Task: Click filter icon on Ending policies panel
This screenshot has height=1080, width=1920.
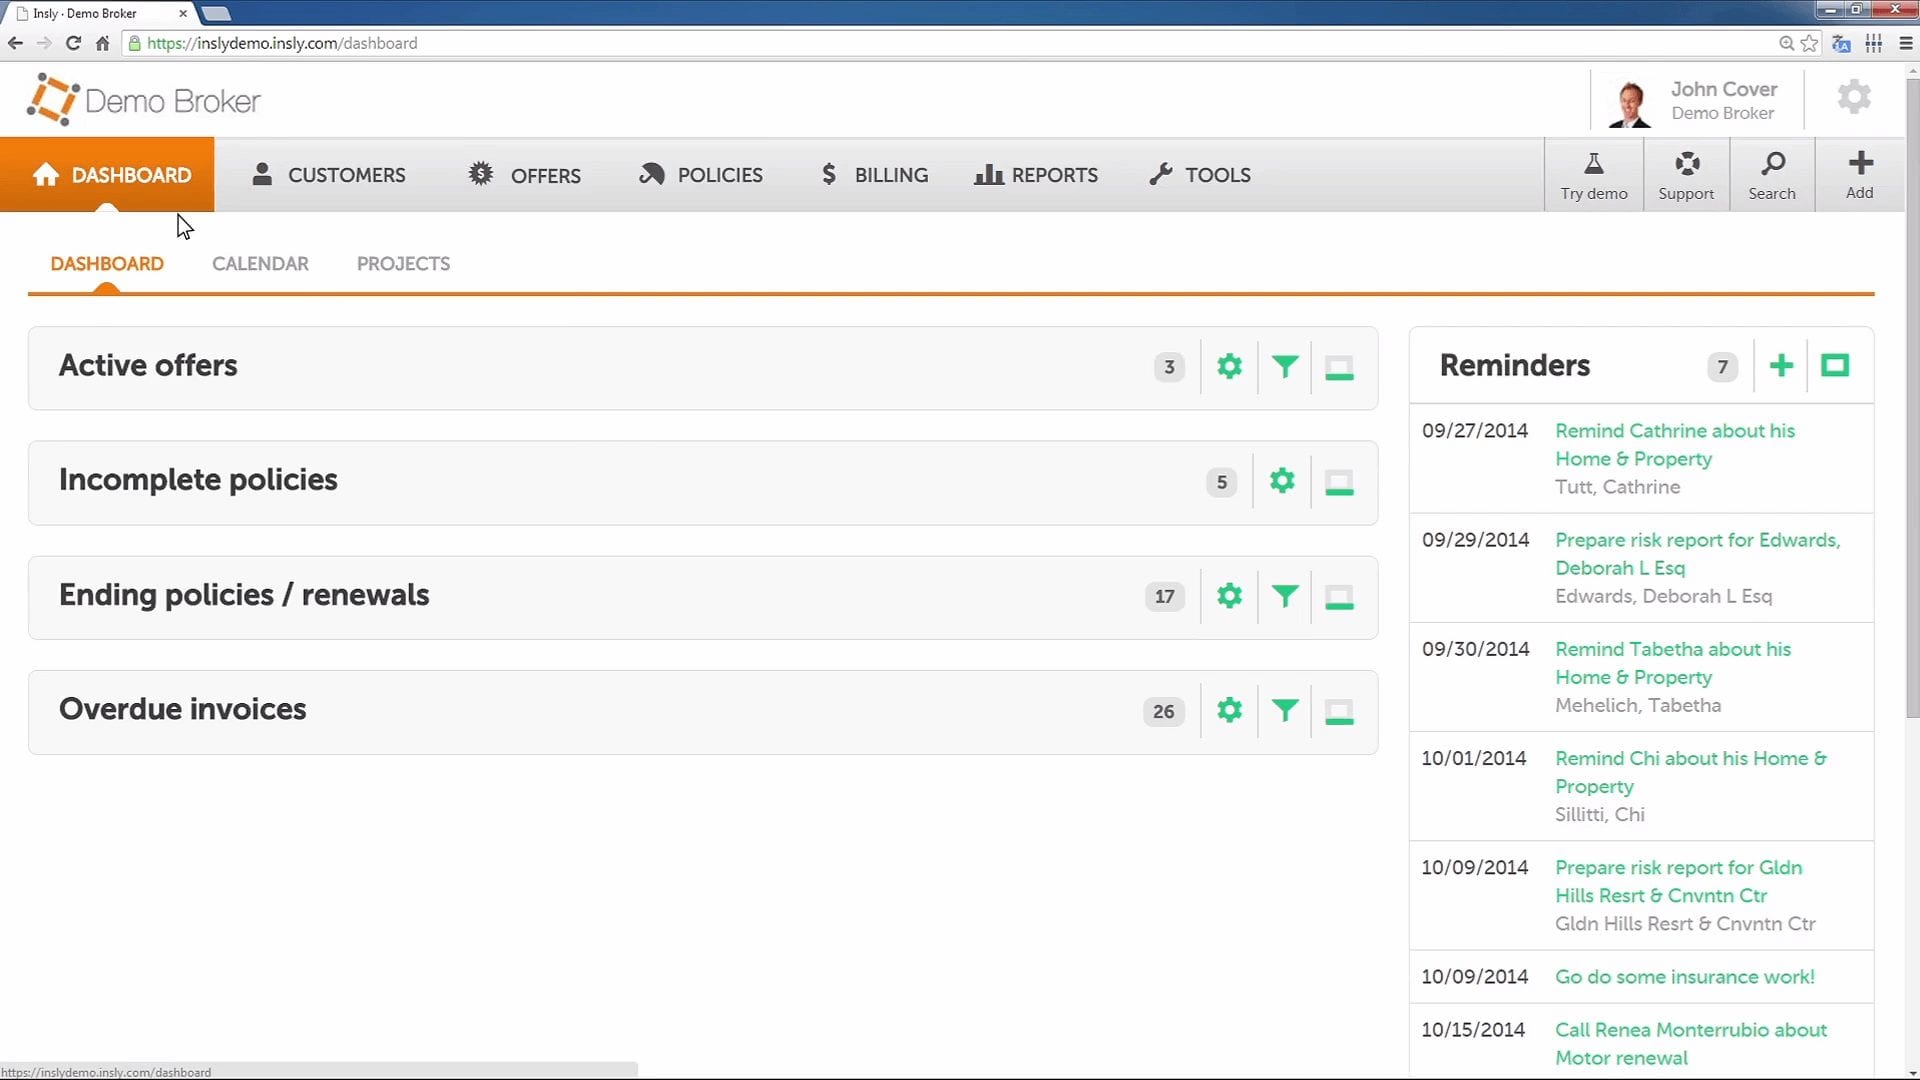Action: (x=1285, y=596)
